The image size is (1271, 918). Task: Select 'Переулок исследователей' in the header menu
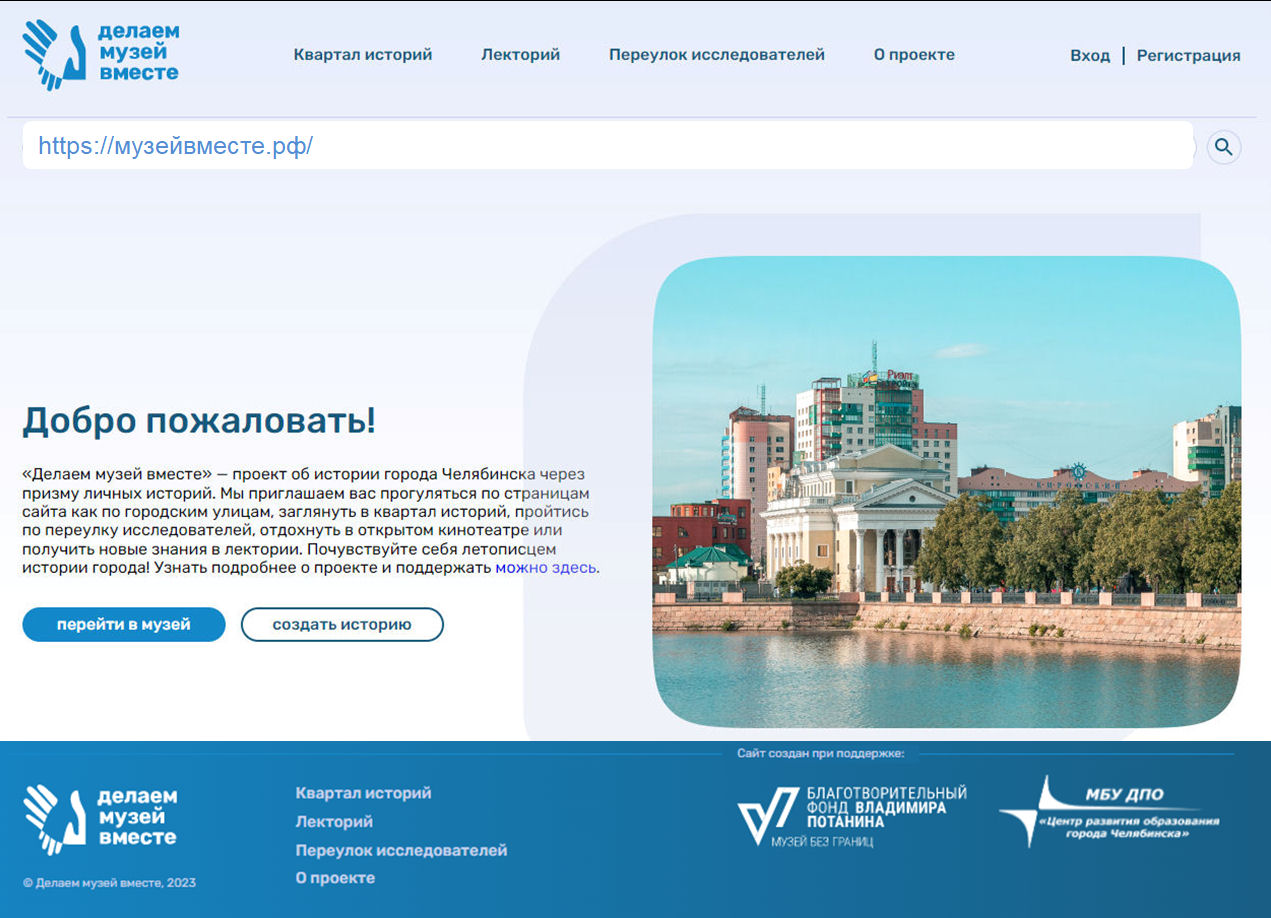coord(716,55)
